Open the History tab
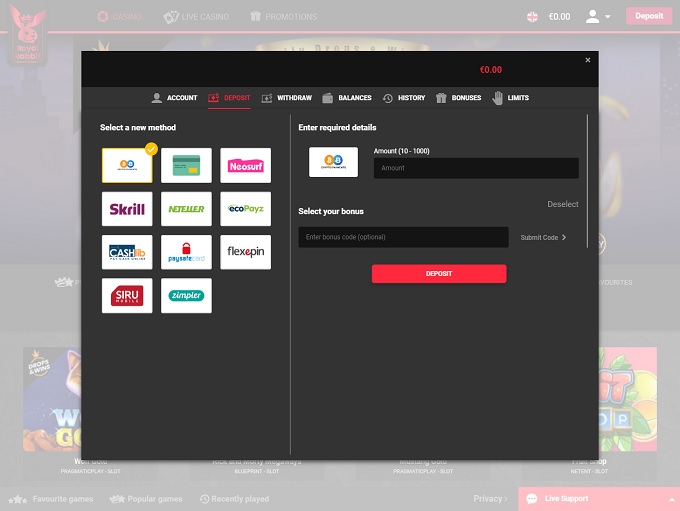This screenshot has height=511, width=680. pos(404,98)
